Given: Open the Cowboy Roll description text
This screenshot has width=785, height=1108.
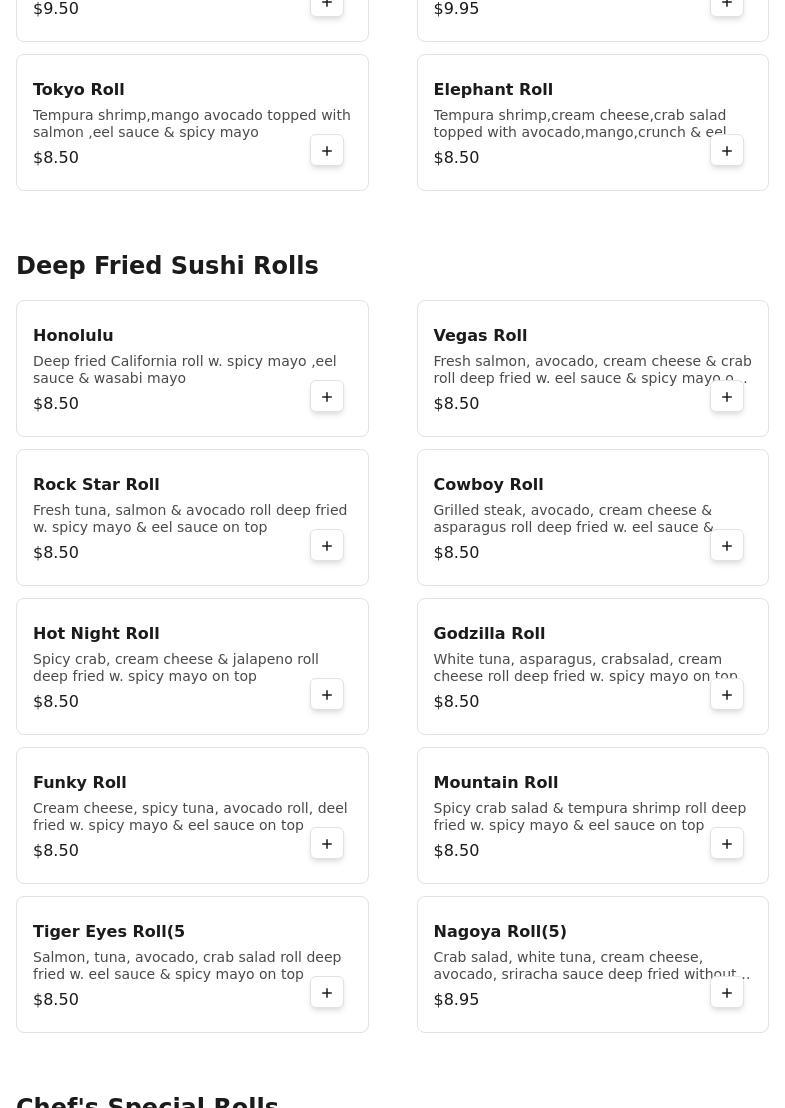Looking at the screenshot, I should pos(573,518).
